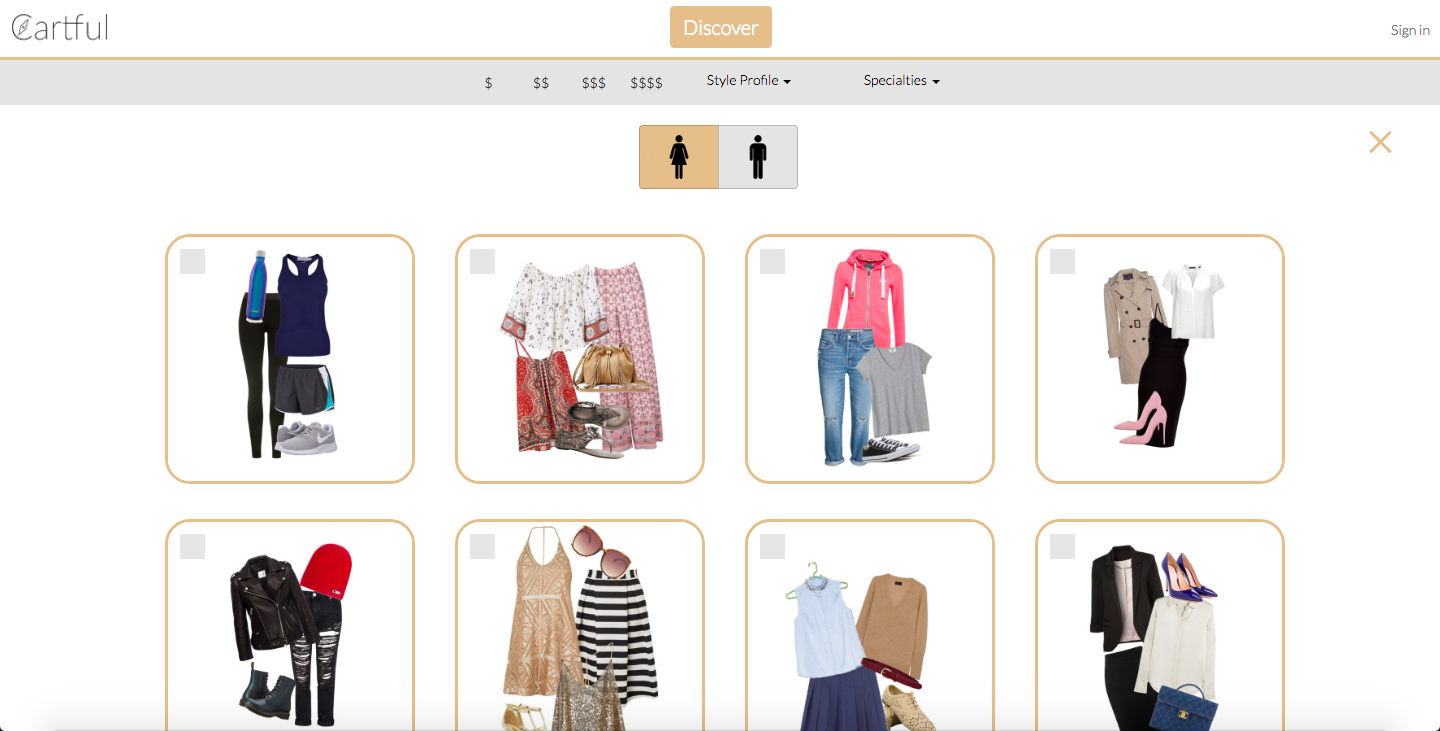Select the women's gender icon
1440x731 pixels.
(x=678, y=156)
